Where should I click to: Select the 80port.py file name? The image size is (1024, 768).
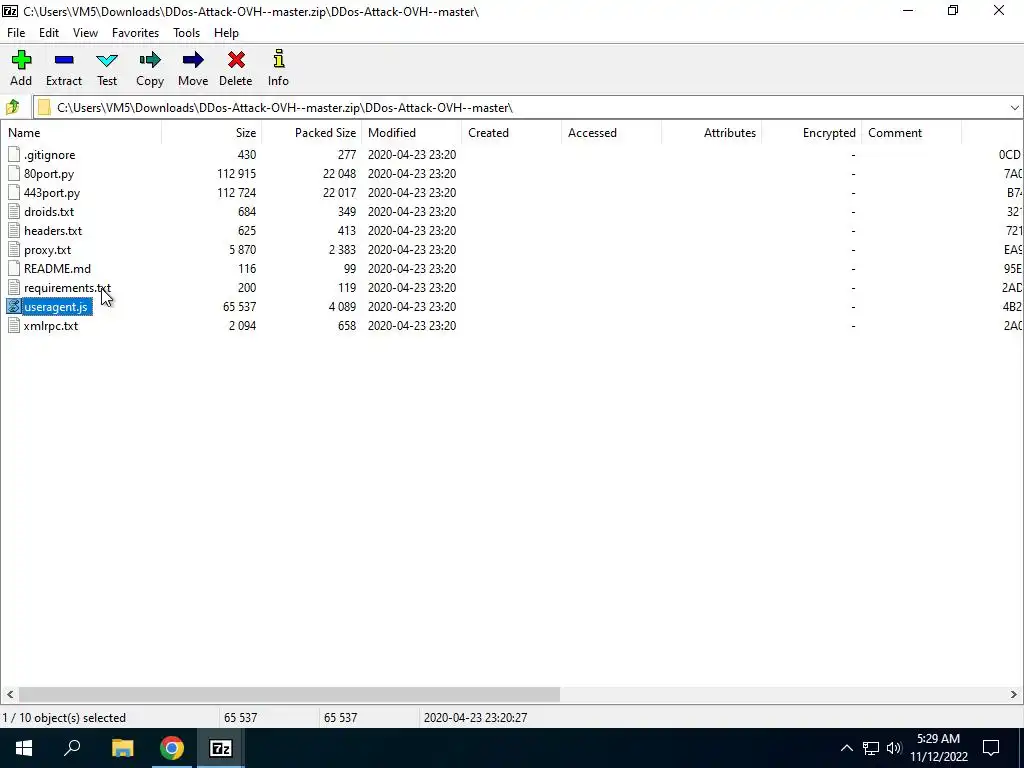pyautogui.click(x=49, y=174)
